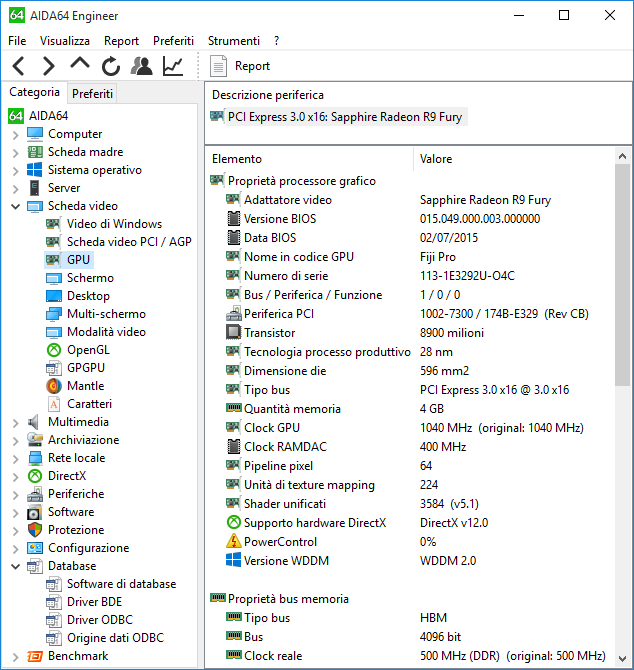Go forward with the right arrow toolbar icon
This screenshot has height=670, width=634.
click(x=49, y=66)
